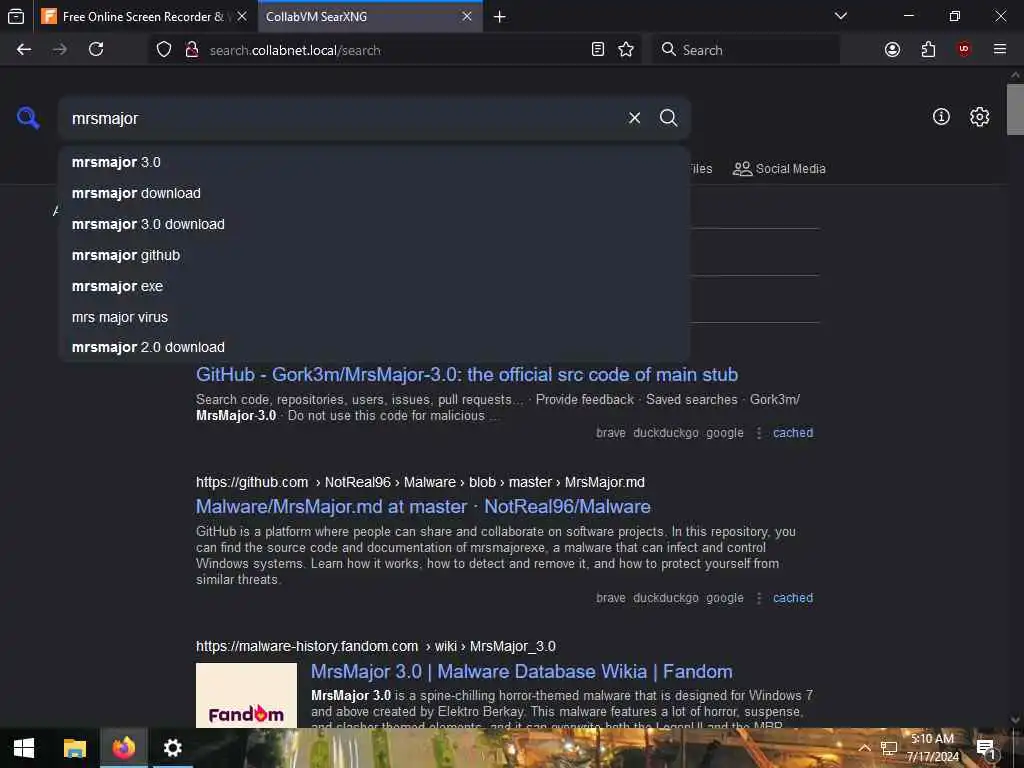List all tabs dropdown arrow
Viewport: 1024px width, 768px height.
841,16
